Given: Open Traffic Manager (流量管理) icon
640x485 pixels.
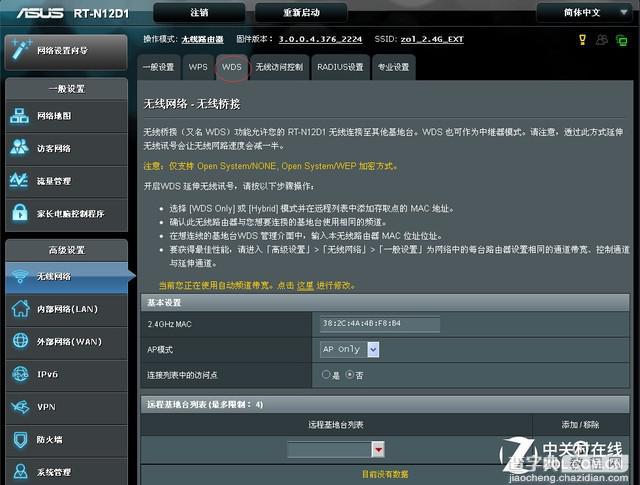Looking at the screenshot, I should pyautogui.click(x=19, y=180).
